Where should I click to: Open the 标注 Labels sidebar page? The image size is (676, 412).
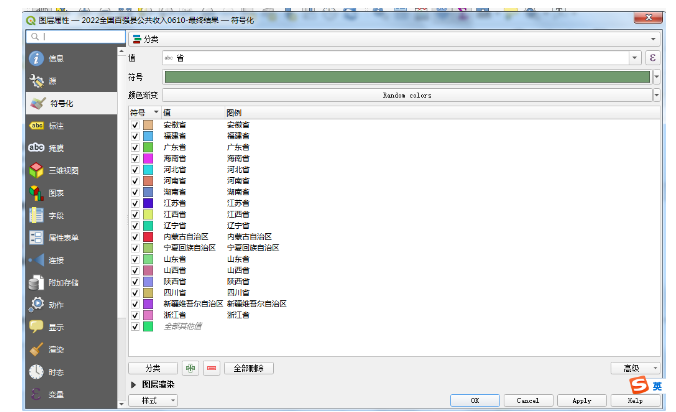coord(71,126)
